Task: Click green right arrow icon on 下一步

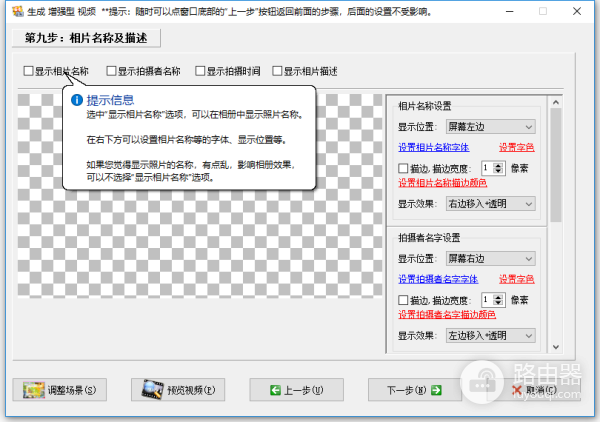Action: tap(436, 390)
